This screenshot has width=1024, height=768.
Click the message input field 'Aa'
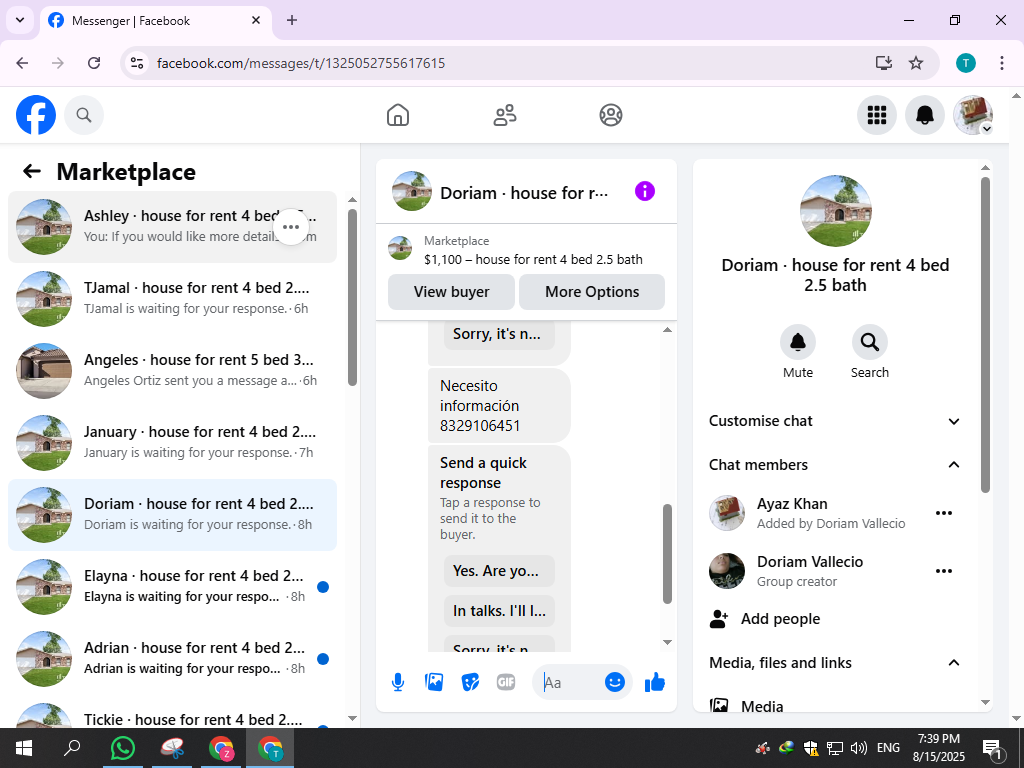568,682
